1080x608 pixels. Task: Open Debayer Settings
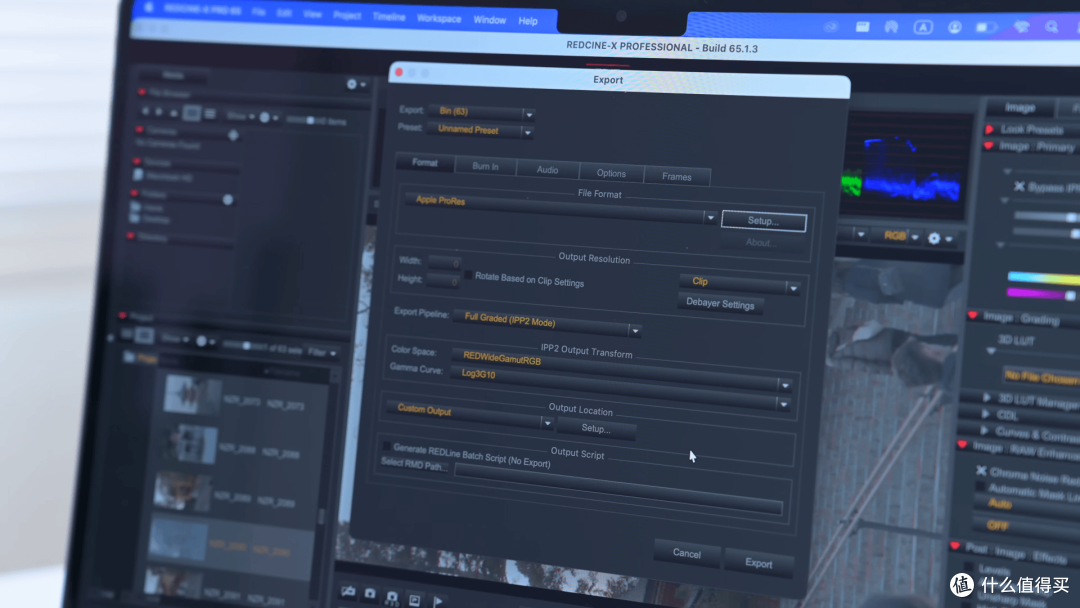tap(720, 304)
